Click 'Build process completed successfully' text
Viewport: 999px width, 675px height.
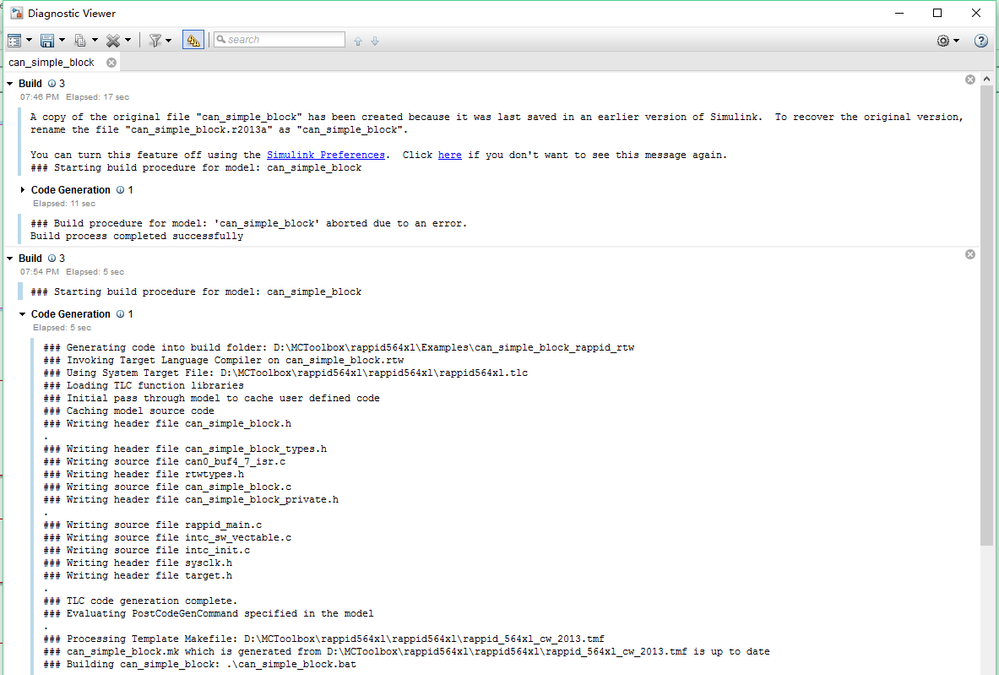[x=136, y=236]
